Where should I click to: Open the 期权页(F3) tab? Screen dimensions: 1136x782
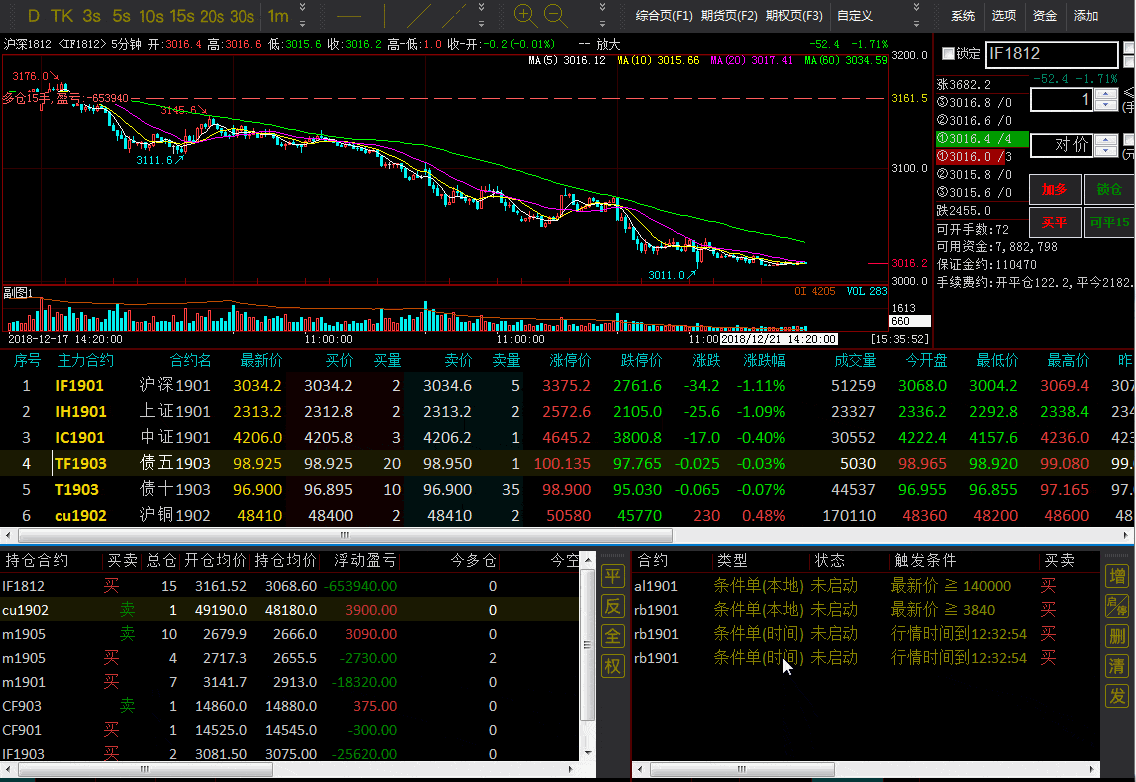(794, 16)
